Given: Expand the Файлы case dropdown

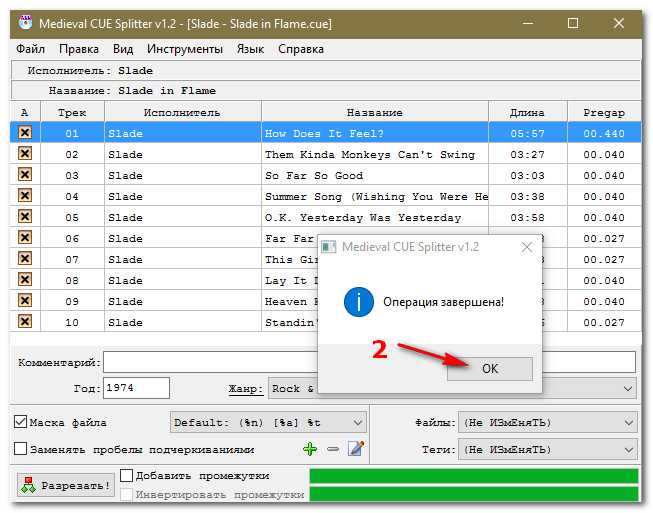Looking at the screenshot, I should tap(548, 423).
